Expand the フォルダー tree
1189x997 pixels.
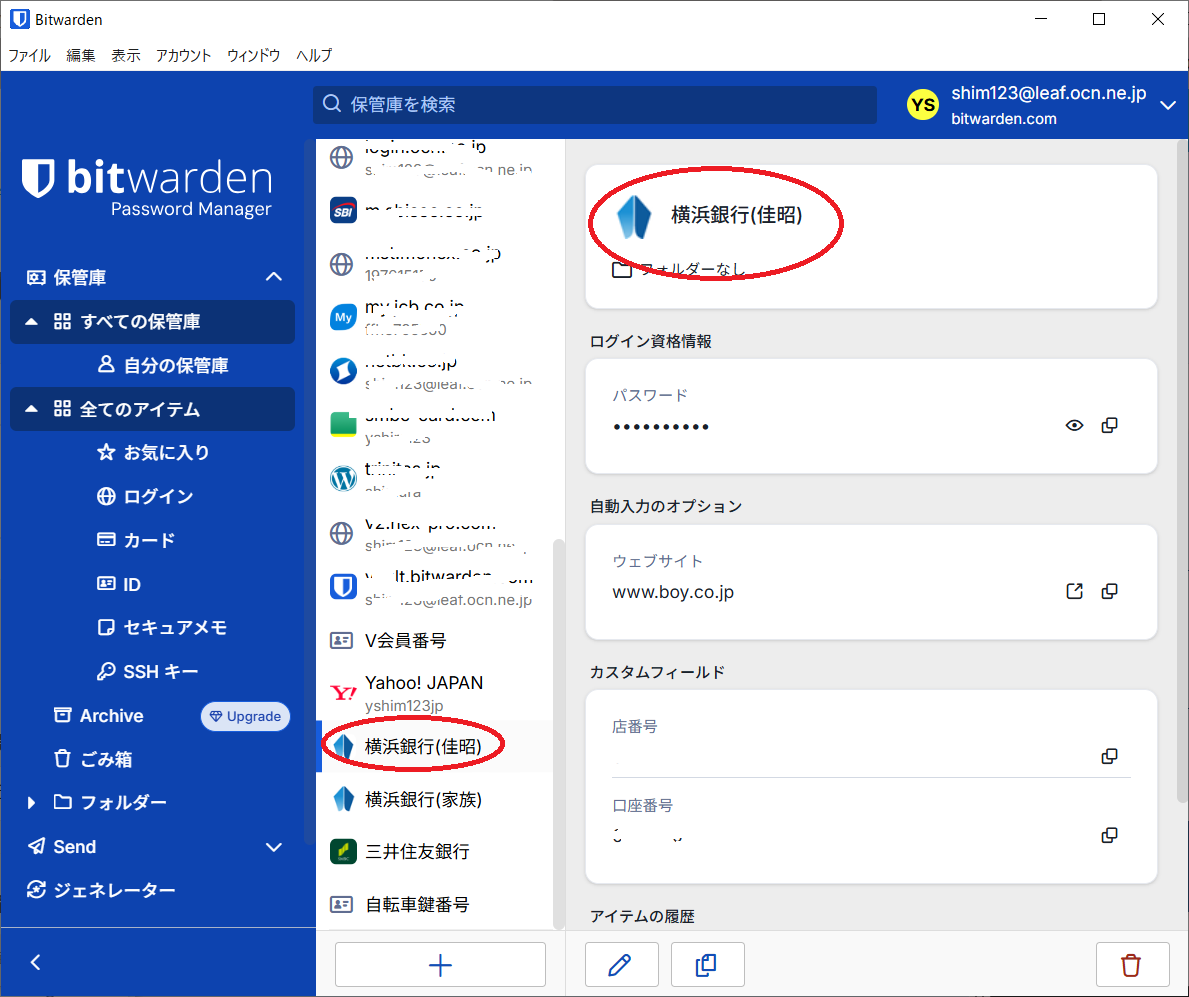point(31,803)
